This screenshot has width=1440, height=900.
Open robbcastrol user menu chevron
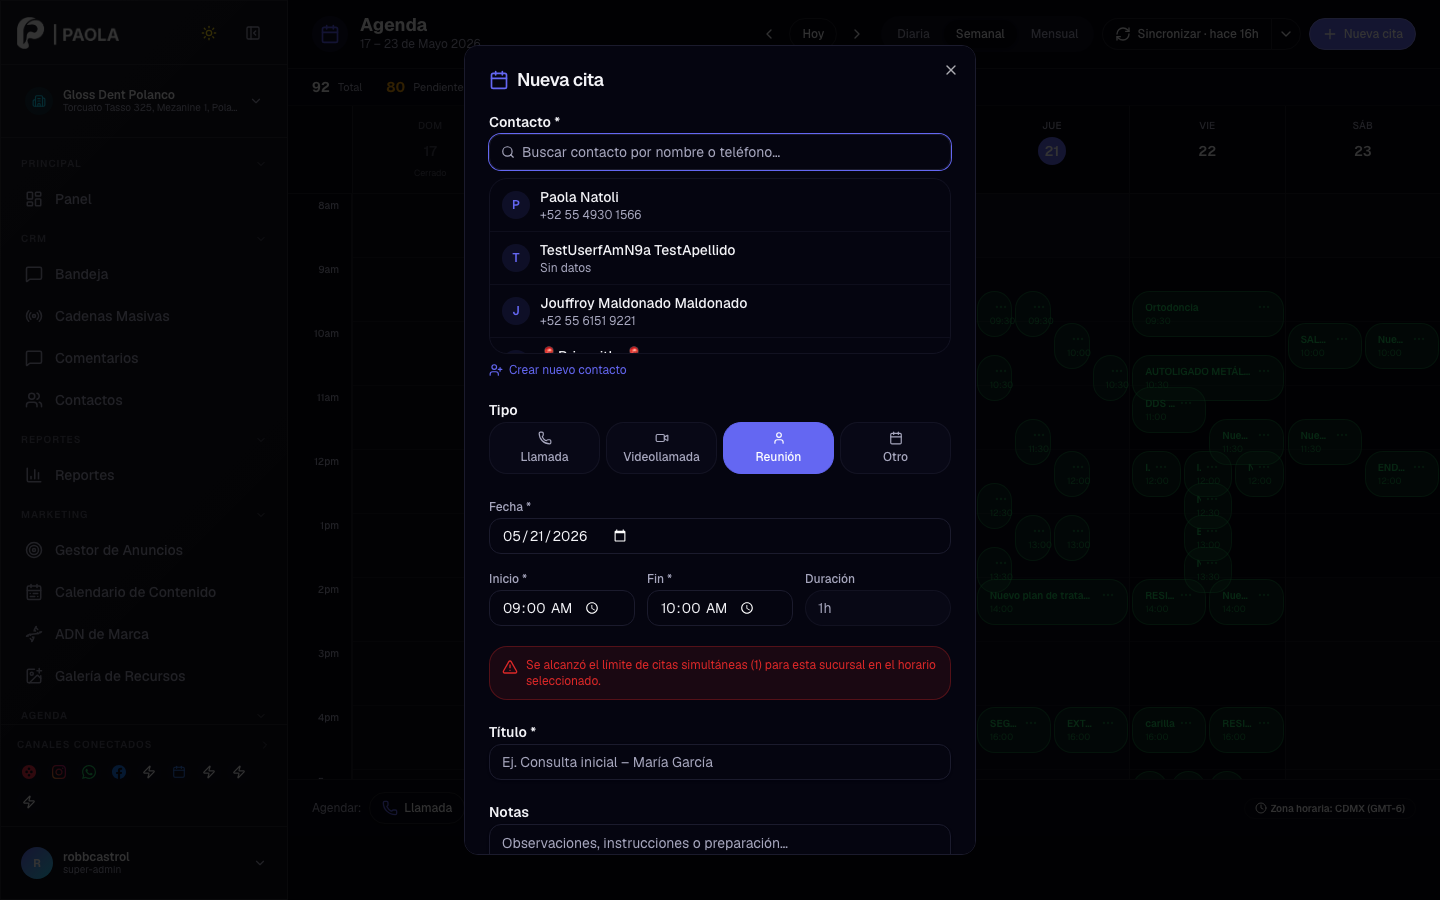point(260,863)
